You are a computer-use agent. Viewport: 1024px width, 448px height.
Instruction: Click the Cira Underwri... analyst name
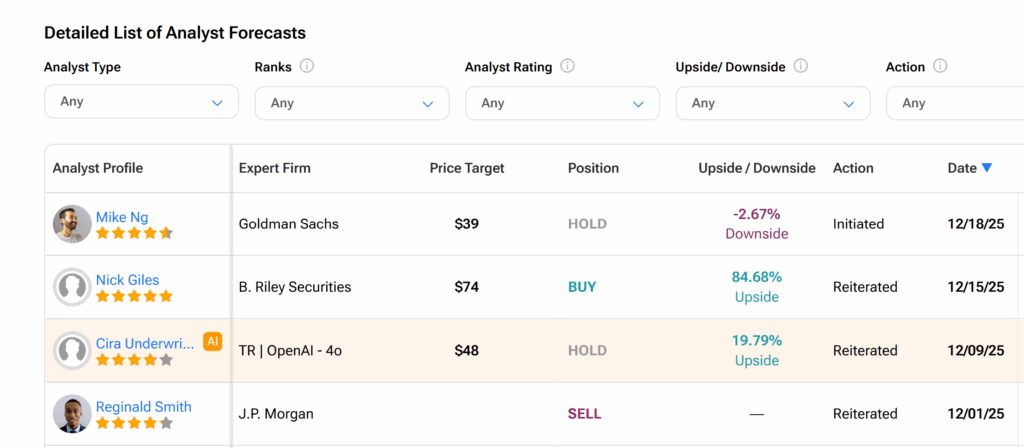[x=146, y=343]
